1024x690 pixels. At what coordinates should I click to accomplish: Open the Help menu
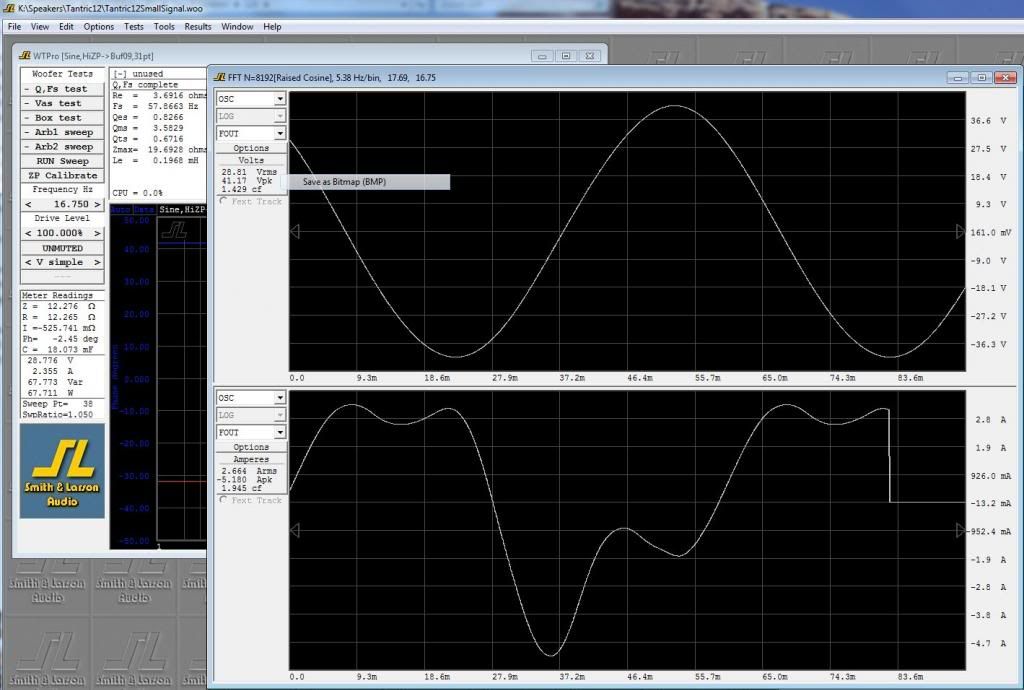click(x=272, y=27)
